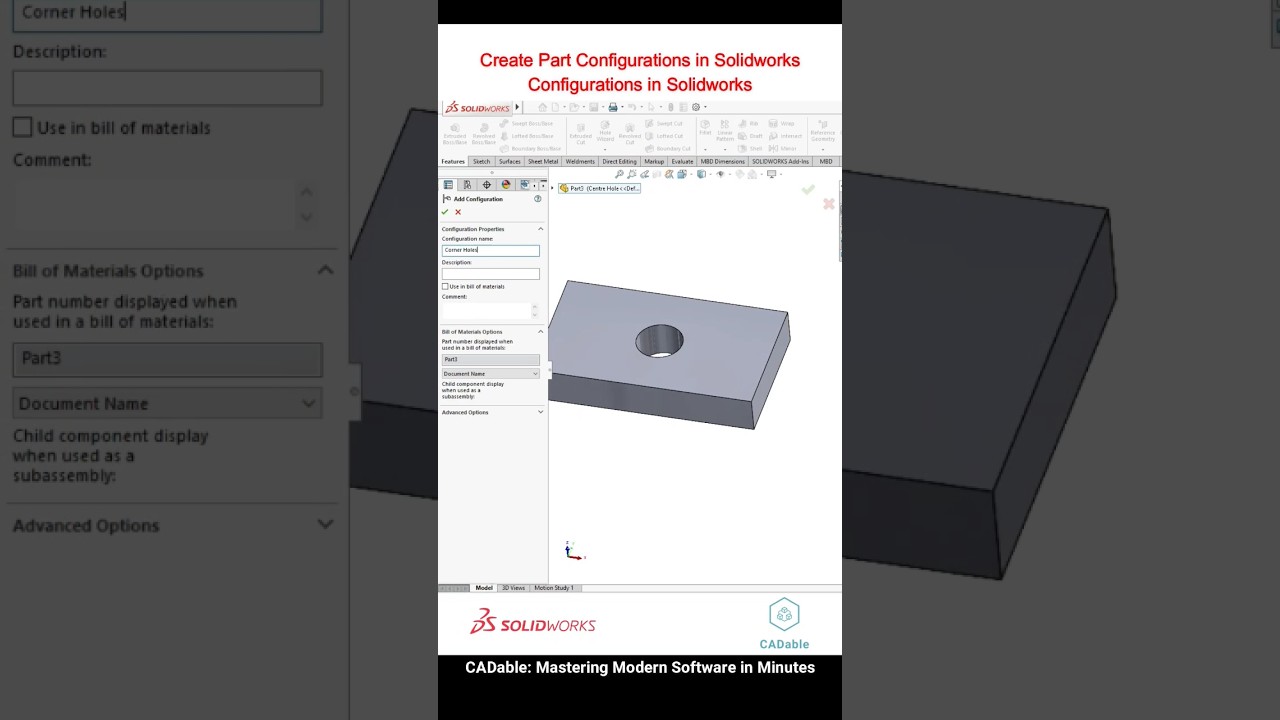
Task: Select the Hole Wizard tool
Action: pos(605,131)
